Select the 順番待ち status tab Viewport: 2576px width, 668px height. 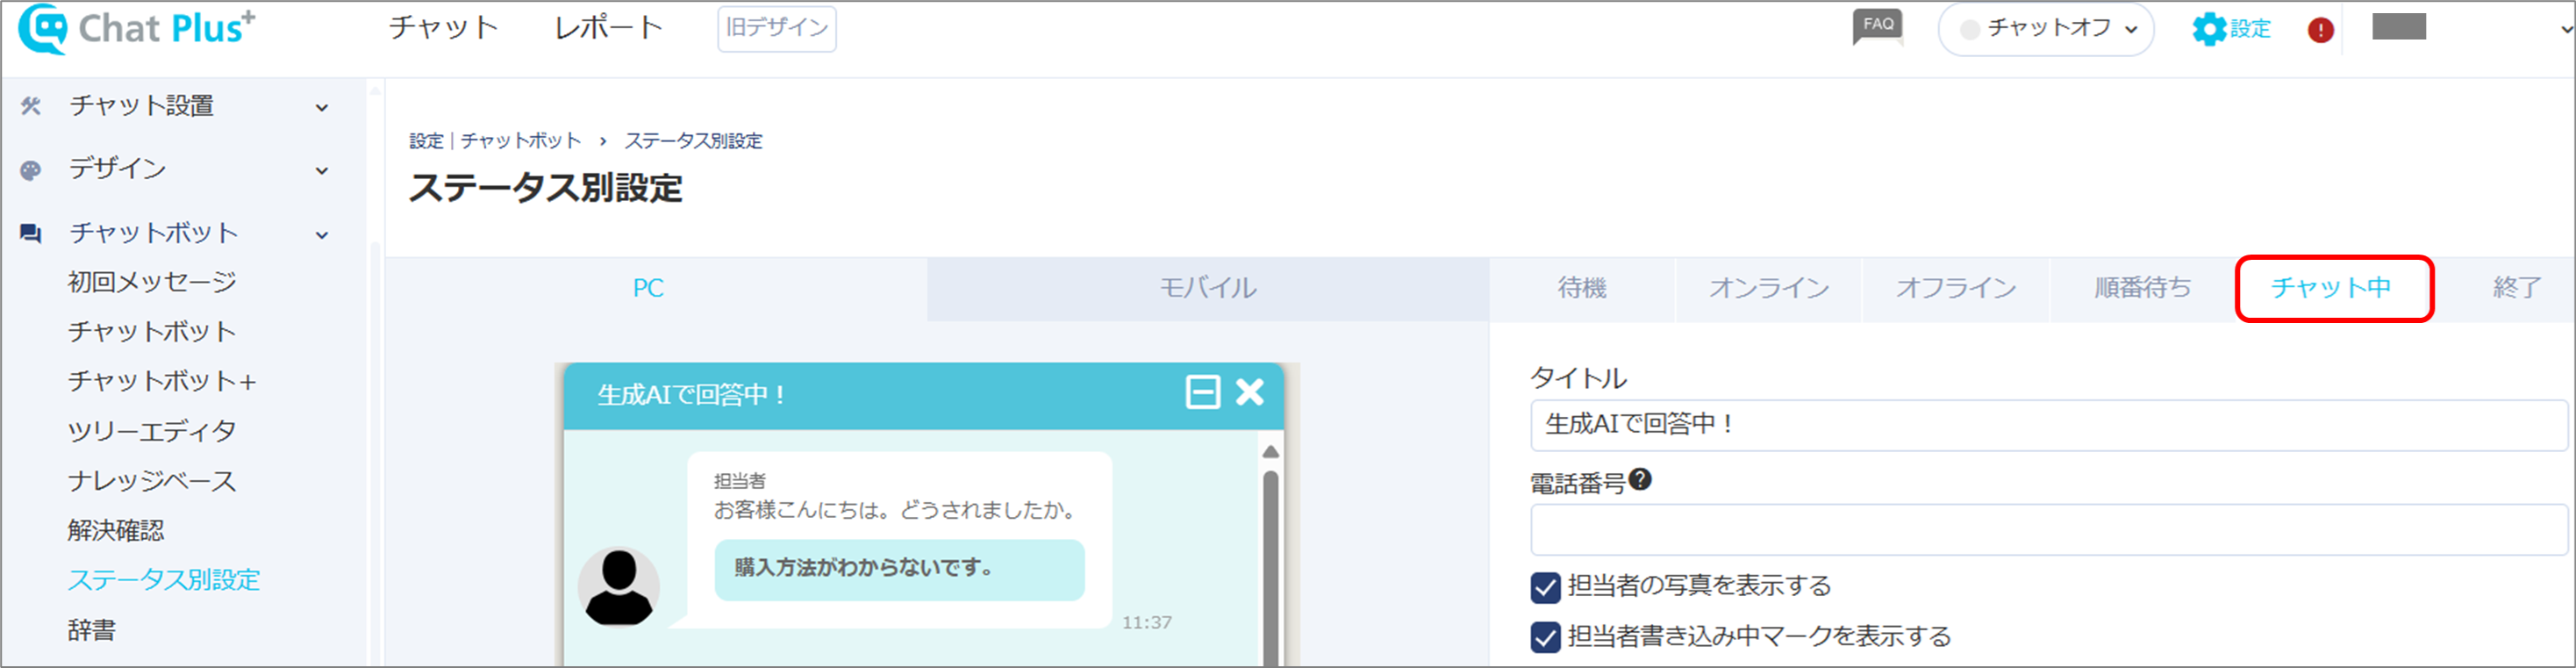tap(2142, 289)
